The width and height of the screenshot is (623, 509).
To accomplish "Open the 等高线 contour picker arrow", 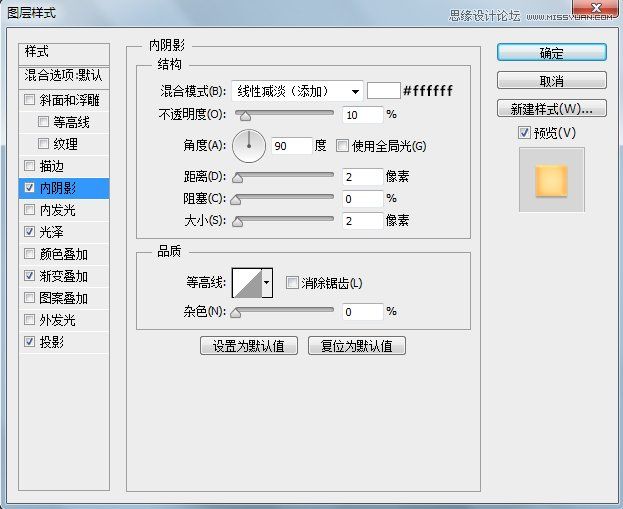I will click(267, 283).
